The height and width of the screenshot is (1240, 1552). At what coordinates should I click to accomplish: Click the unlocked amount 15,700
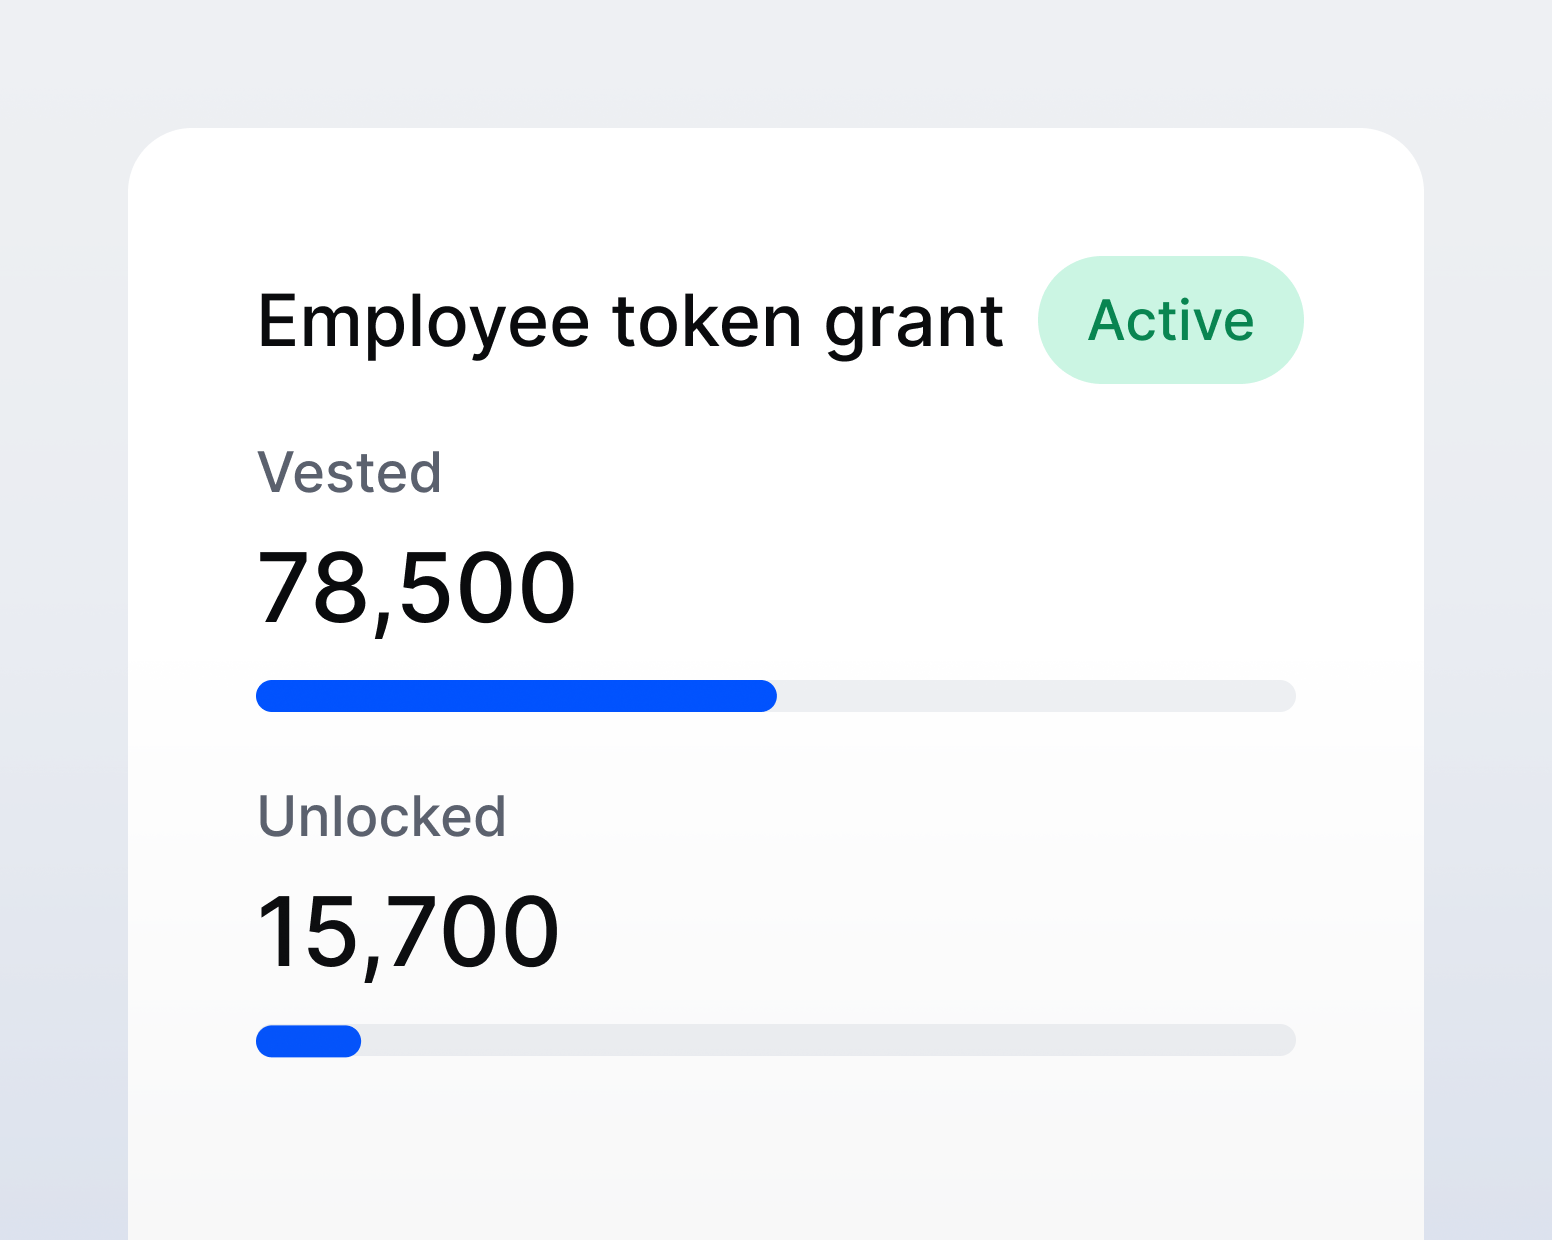pyautogui.click(x=407, y=930)
